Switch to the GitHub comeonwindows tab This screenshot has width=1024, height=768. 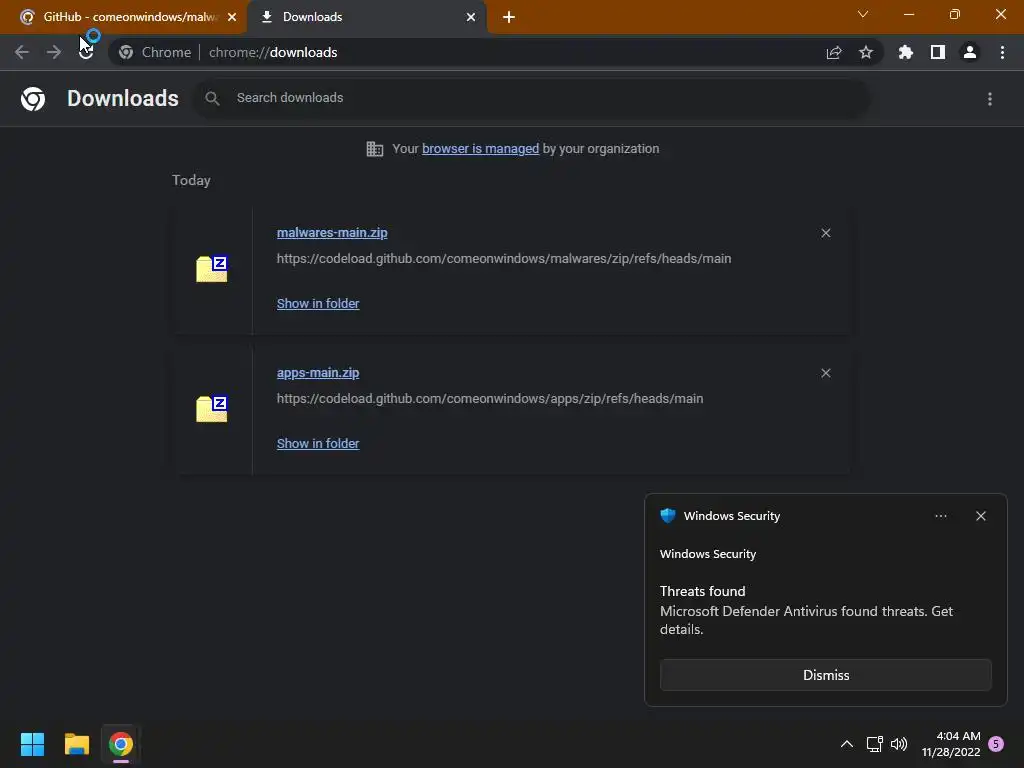pyautogui.click(x=123, y=17)
